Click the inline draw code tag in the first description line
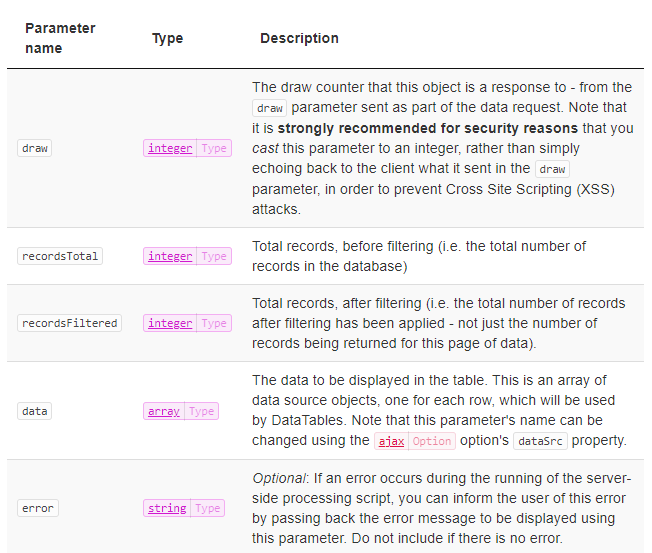The width and height of the screenshot is (652, 553). point(269,108)
